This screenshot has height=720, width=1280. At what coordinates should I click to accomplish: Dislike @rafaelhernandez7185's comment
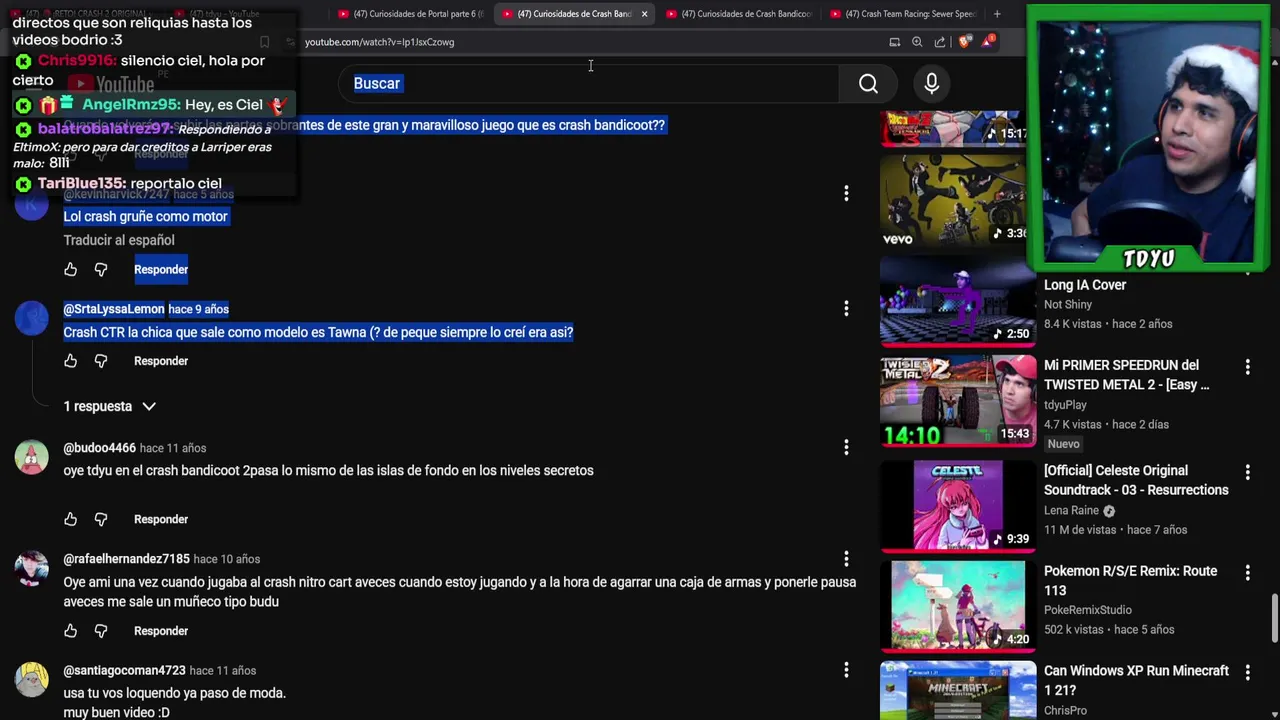[101, 631]
